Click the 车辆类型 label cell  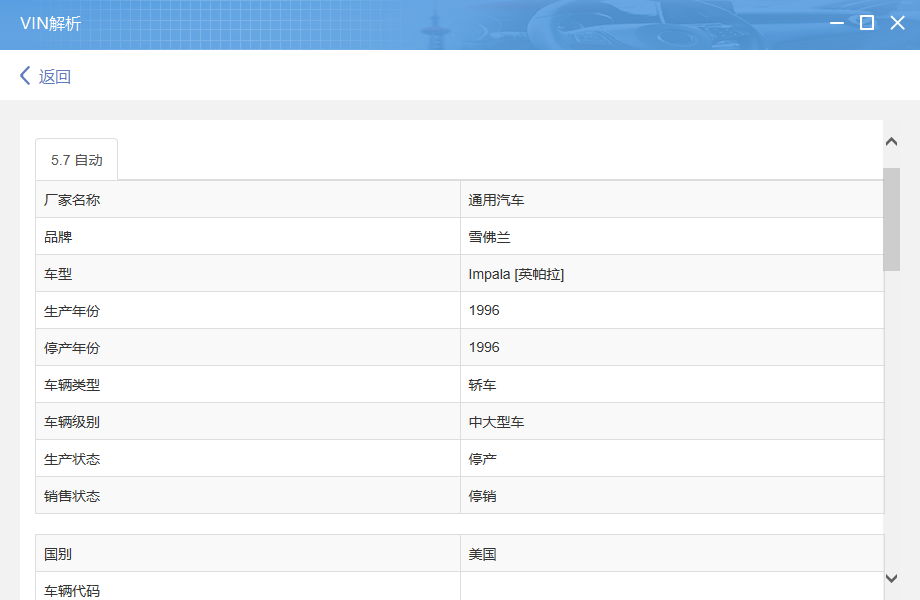tap(248, 384)
